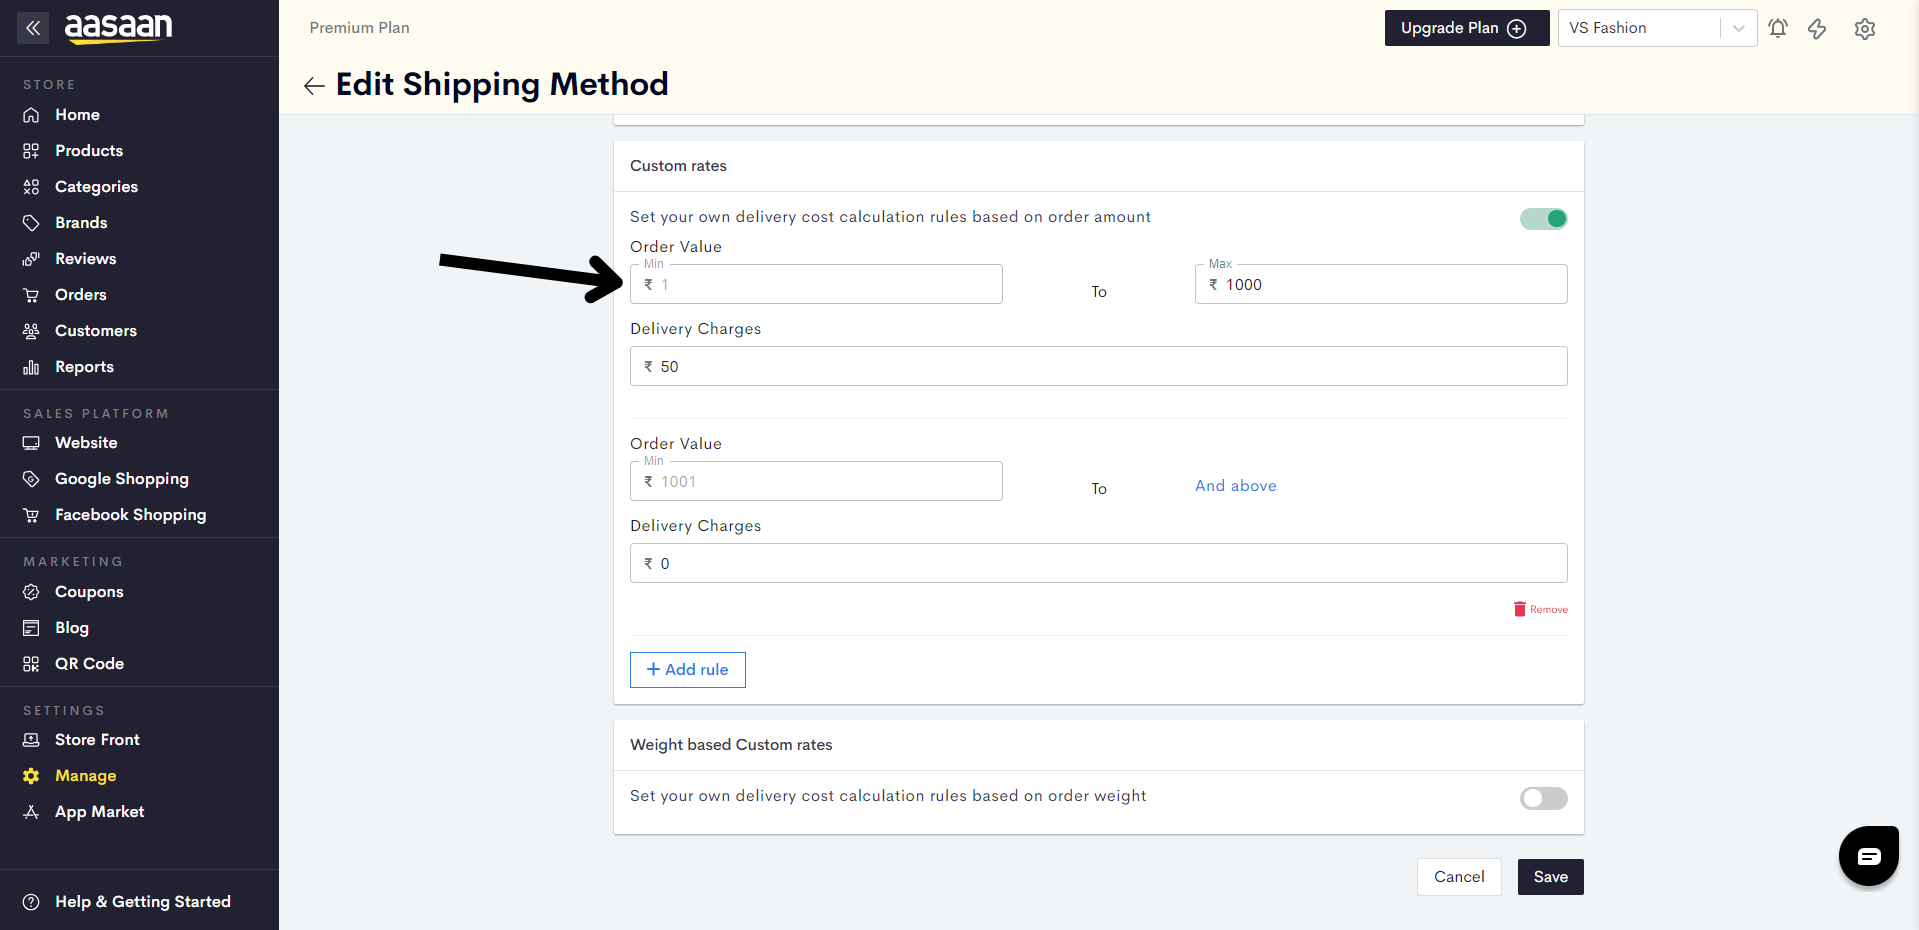1919x930 pixels.
Task: Click the Facebook Shopping cart icon
Action: pos(31,515)
